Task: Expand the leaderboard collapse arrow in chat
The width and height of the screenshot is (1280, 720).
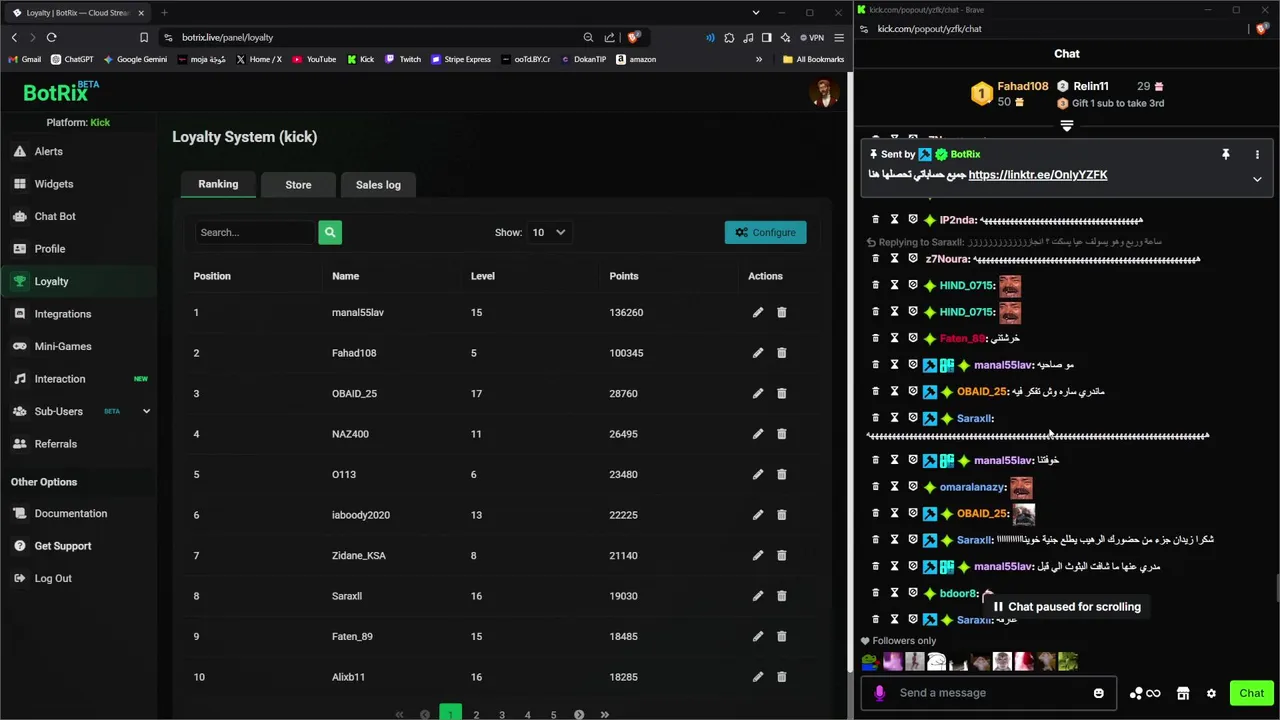Action: (x=1067, y=126)
